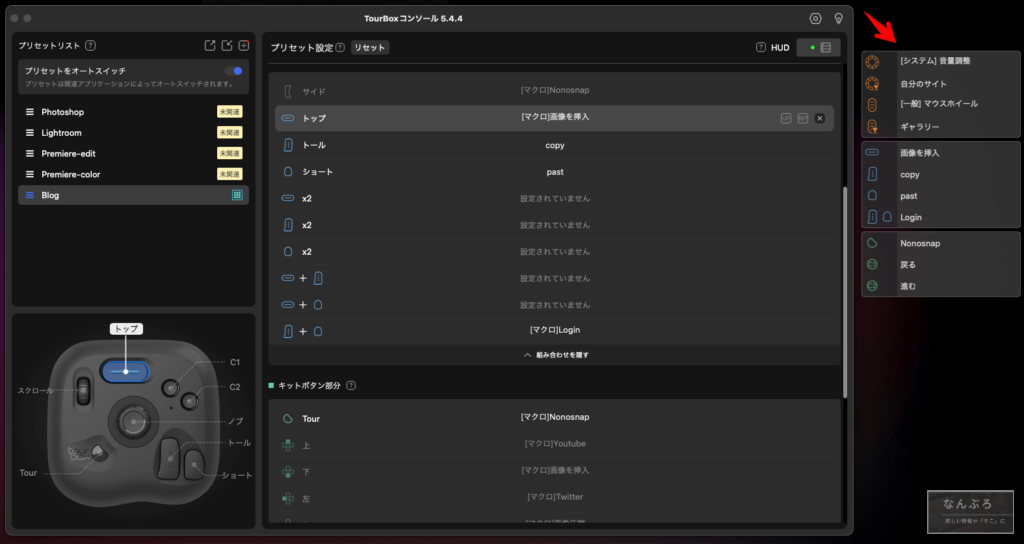
Task: Click the [マクロ]Login combination row
Action: point(555,329)
